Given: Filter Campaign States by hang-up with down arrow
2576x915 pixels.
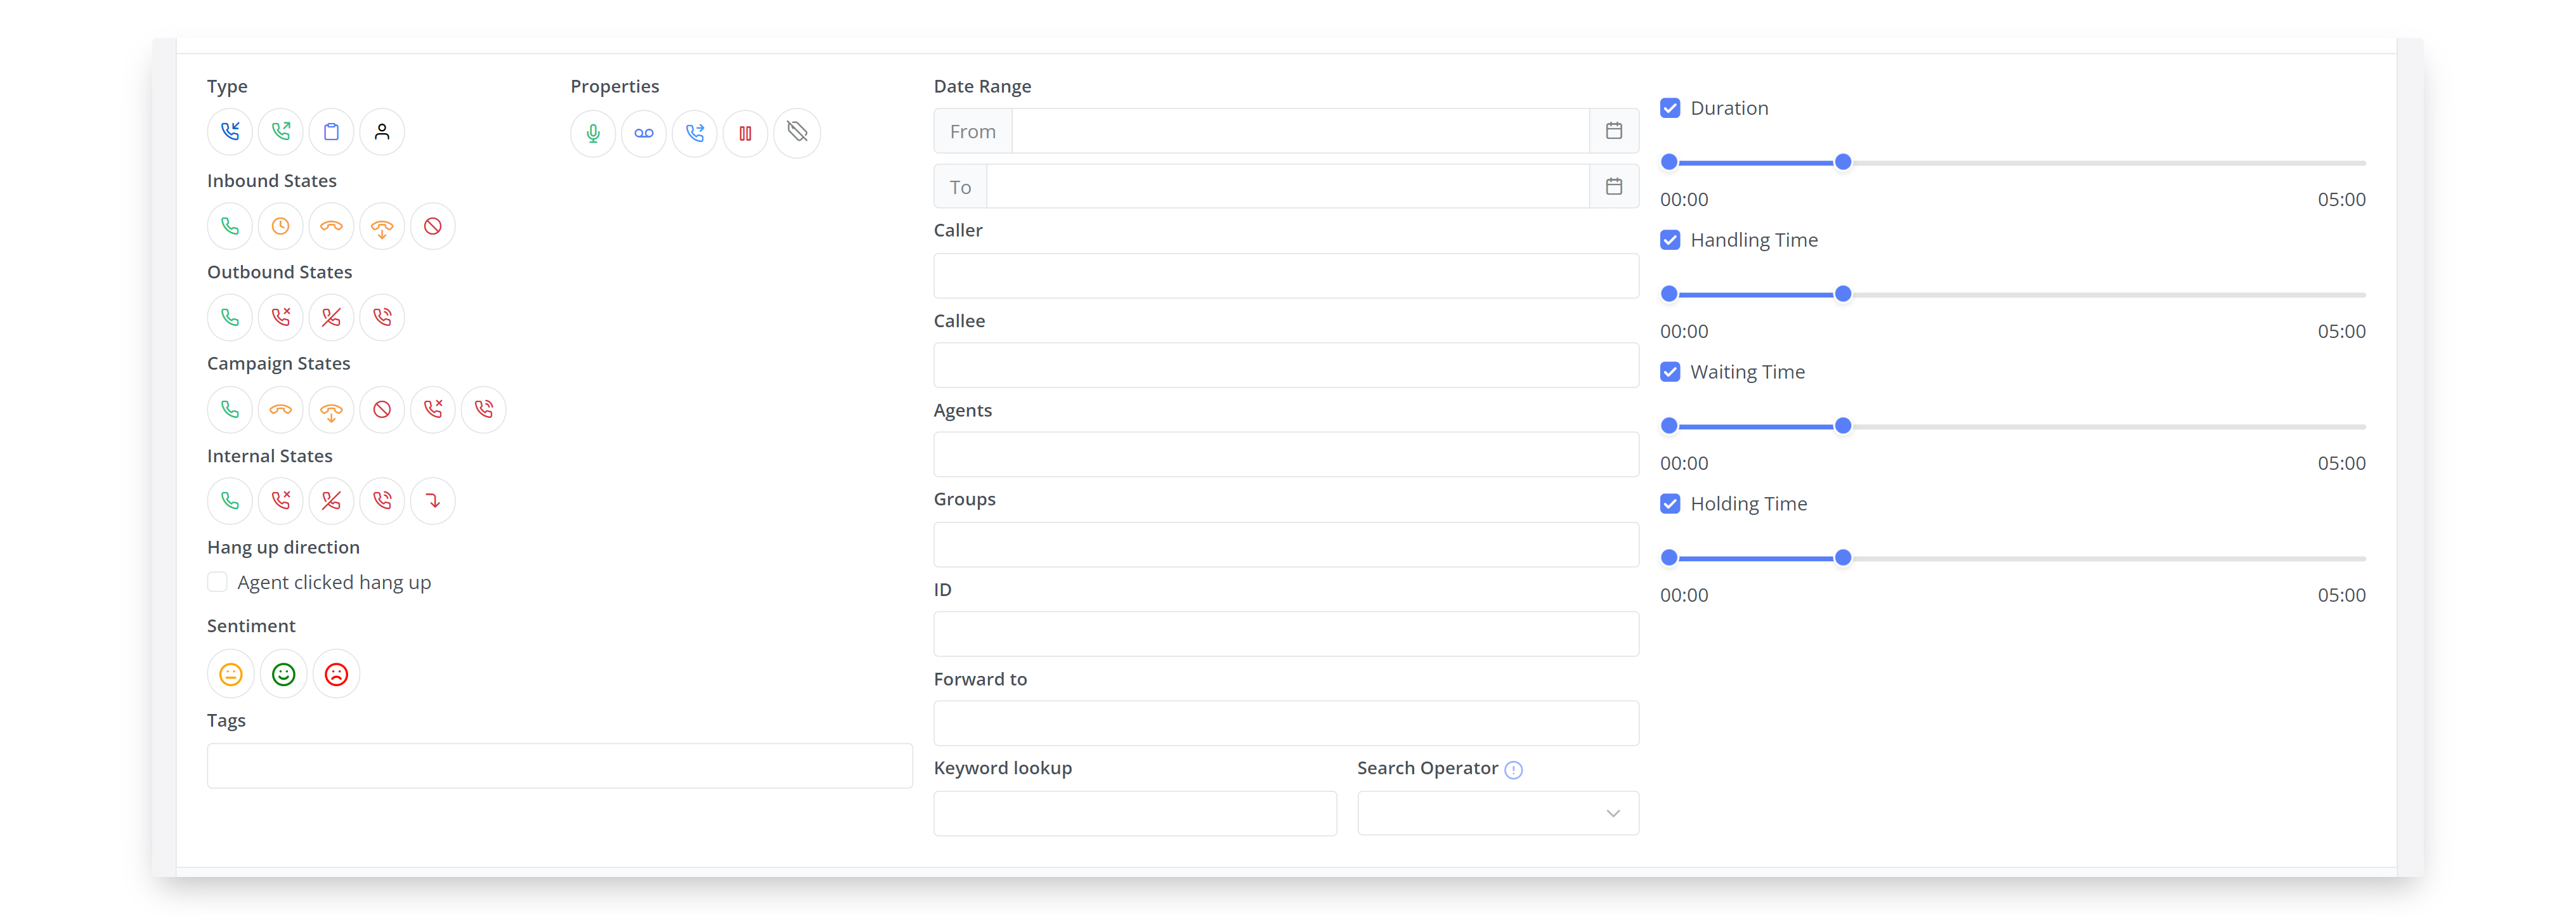Looking at the screenshot, I should tap(332, 410).
